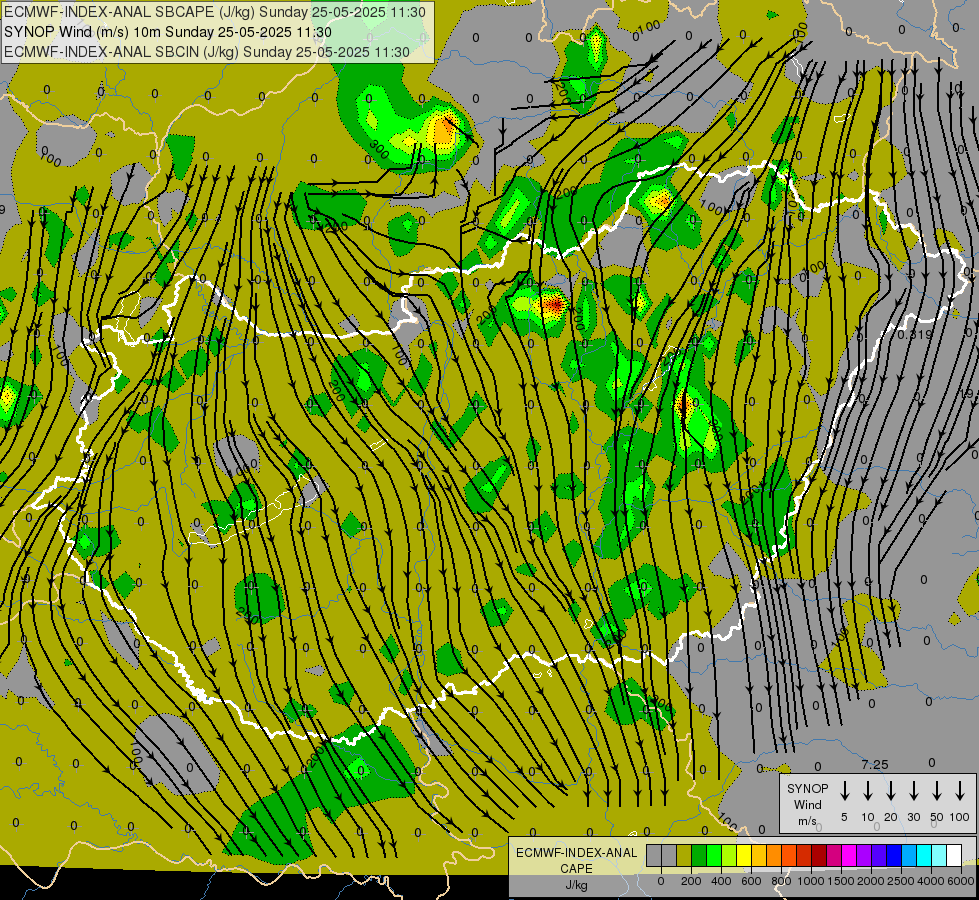Click value '30' in wind legend
This screenshot has height=900, width=979.
tap(914, 817)
